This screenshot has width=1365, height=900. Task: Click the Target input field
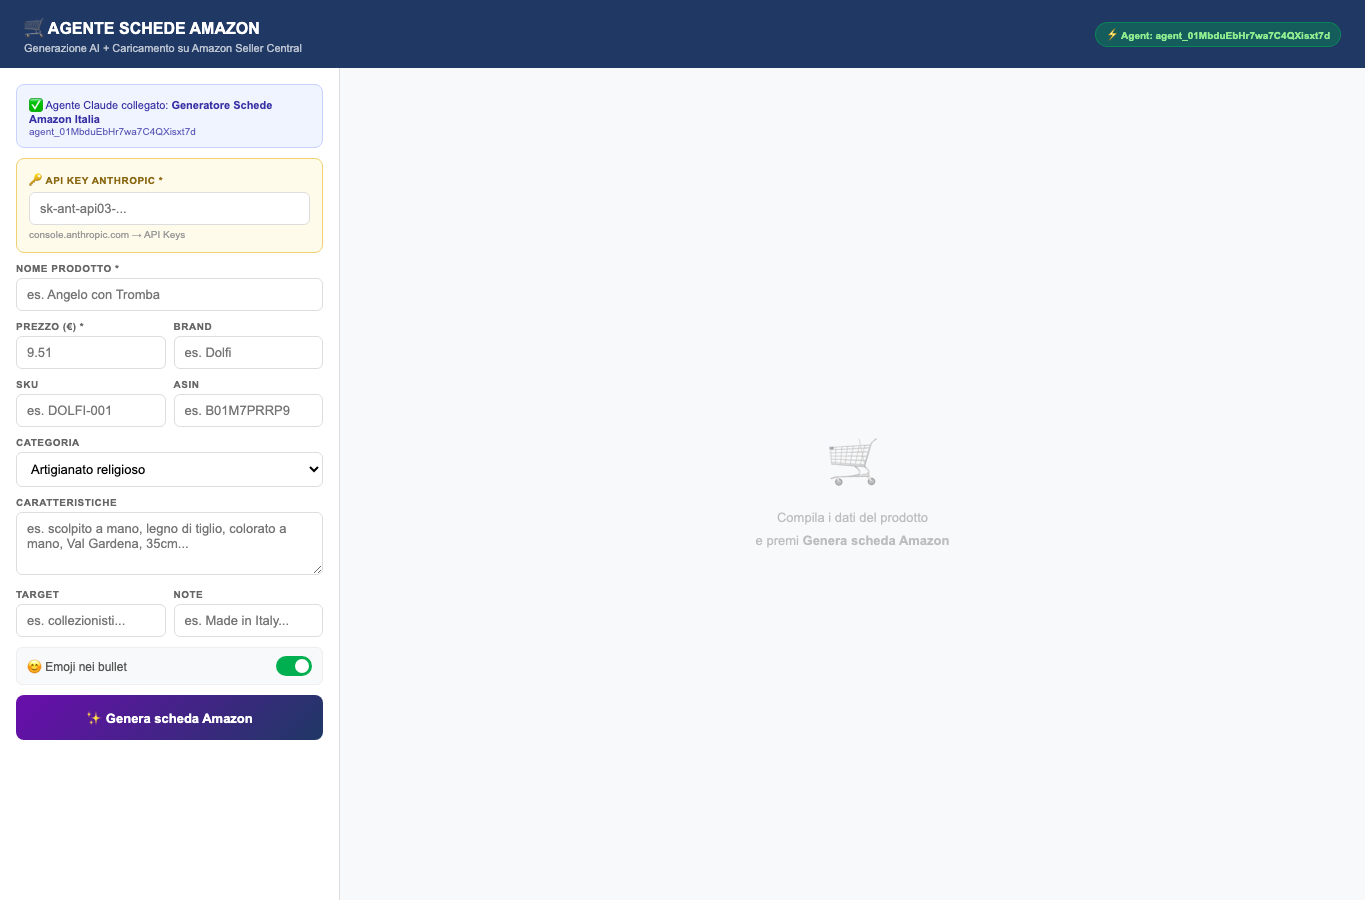[x=91, y=621]
